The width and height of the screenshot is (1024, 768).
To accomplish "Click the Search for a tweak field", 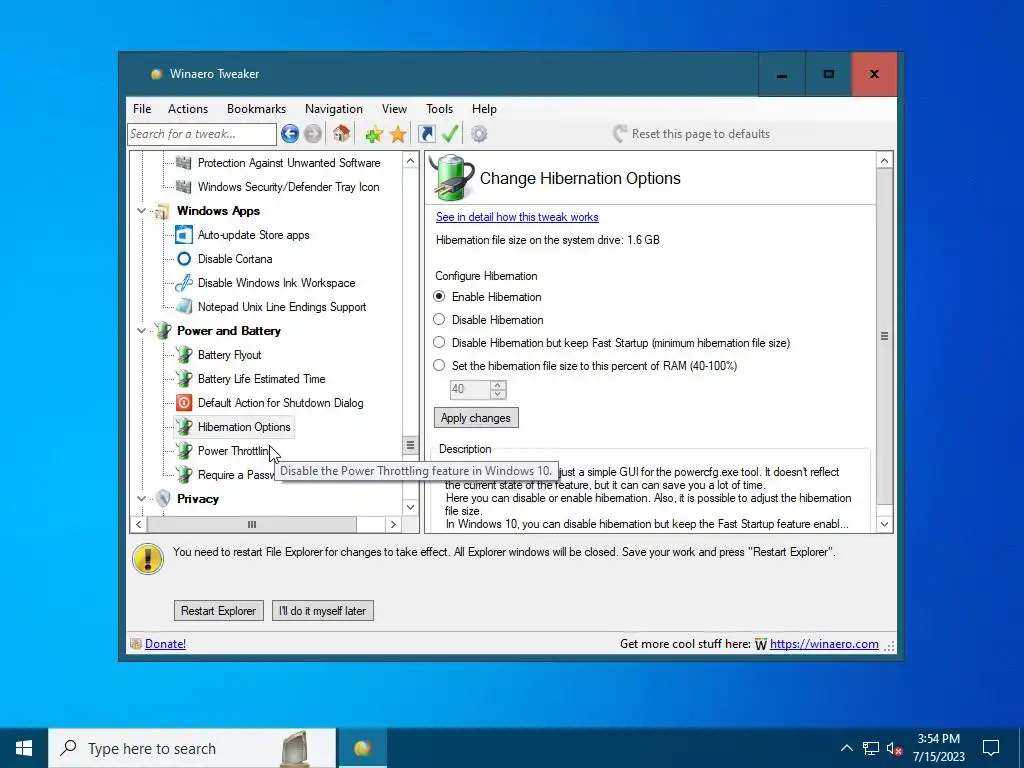I will [202, 134].
